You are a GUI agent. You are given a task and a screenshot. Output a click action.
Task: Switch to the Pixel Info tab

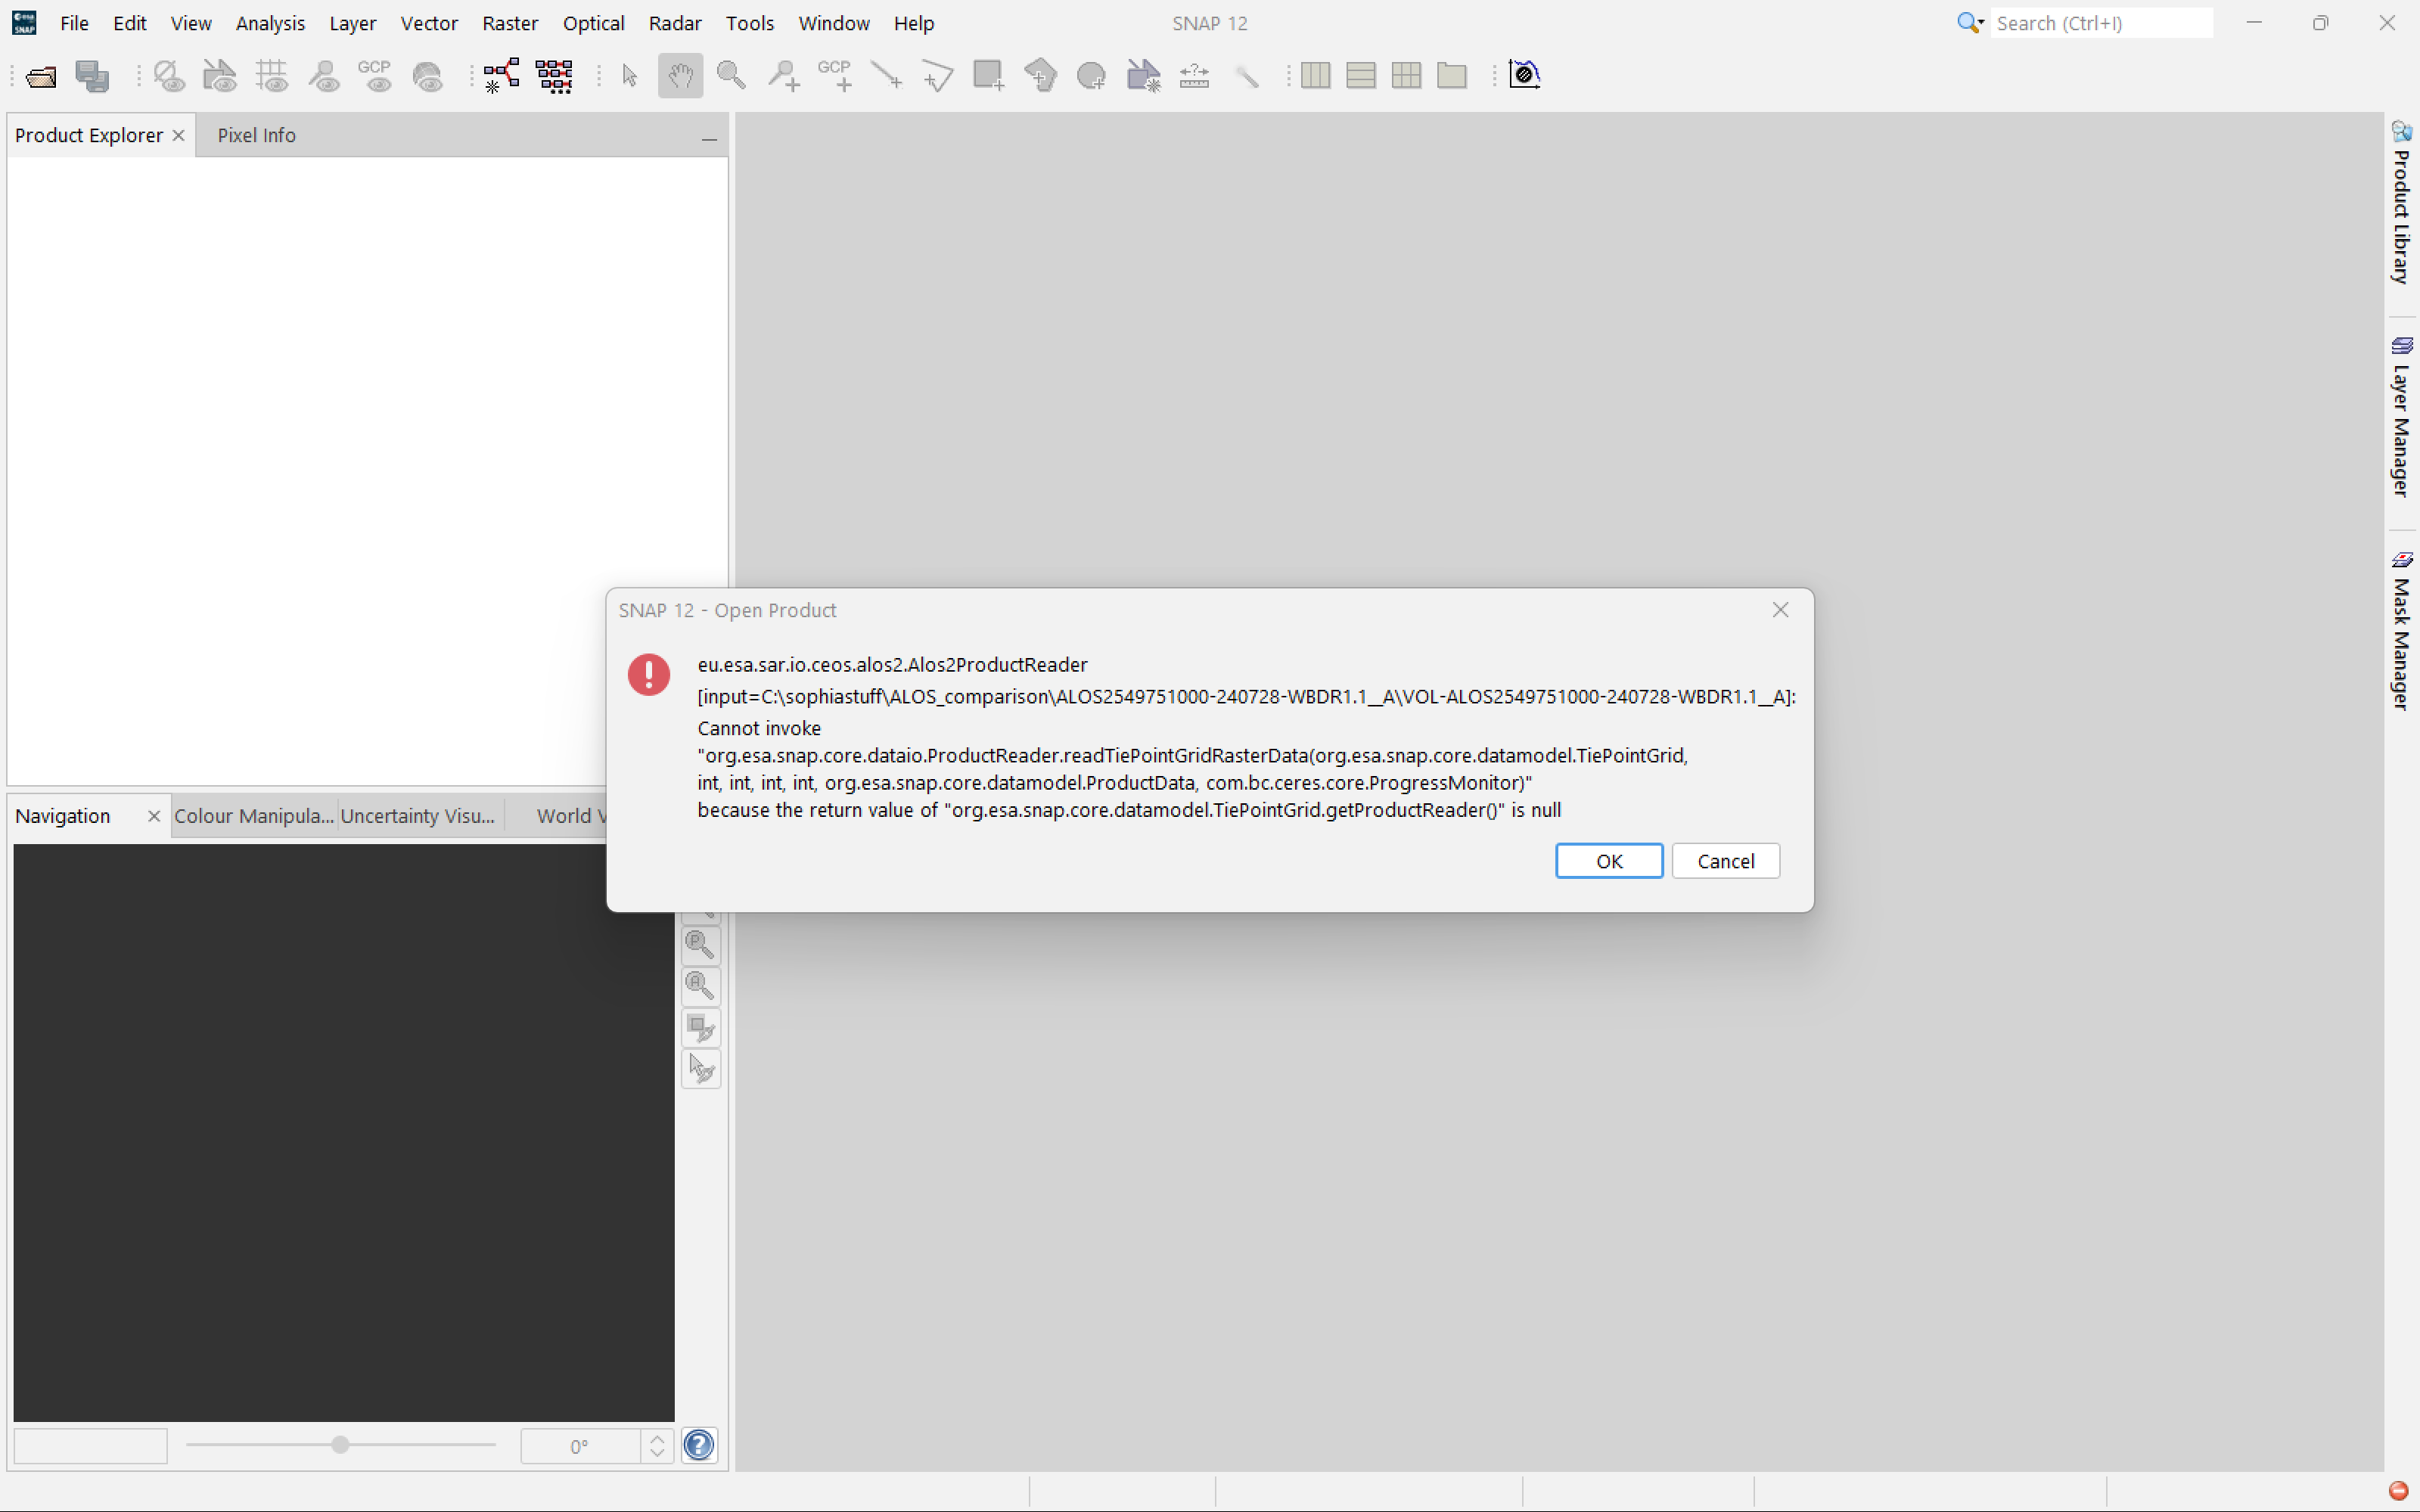point(256,135)
